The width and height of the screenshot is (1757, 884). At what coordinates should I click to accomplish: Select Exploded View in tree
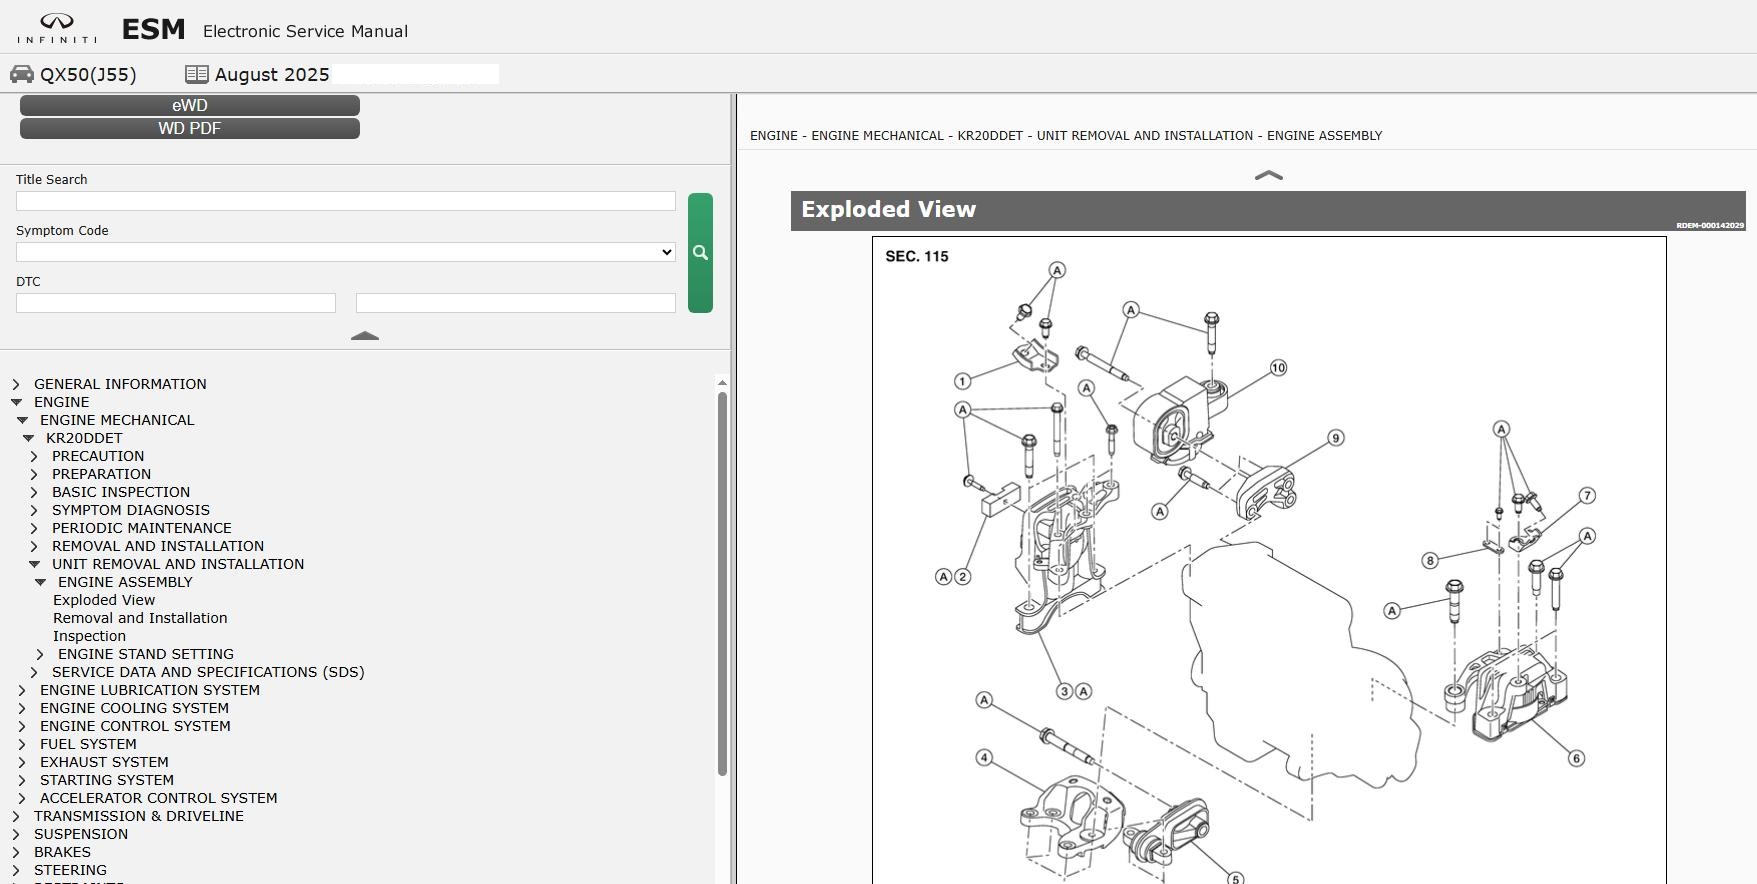point(104,600)
